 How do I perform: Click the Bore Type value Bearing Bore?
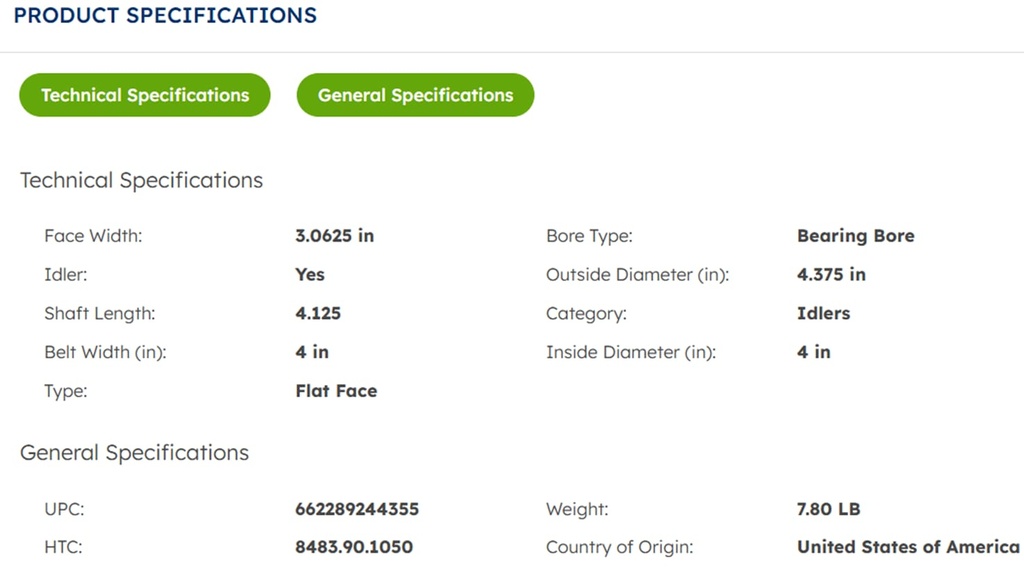click(855, 236)
